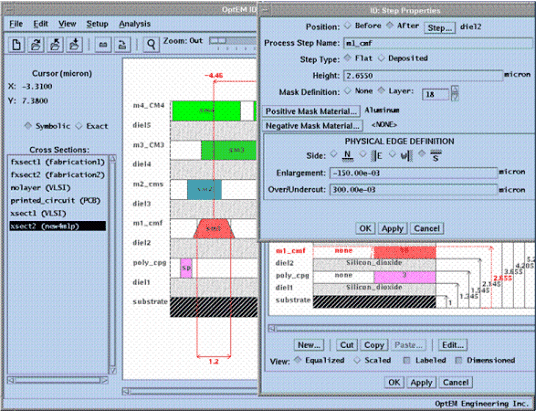The height and width of the screenshot is (411, 536).
Task: Click cross sections list scroll-up arrow
Action: tap(112, 159)
